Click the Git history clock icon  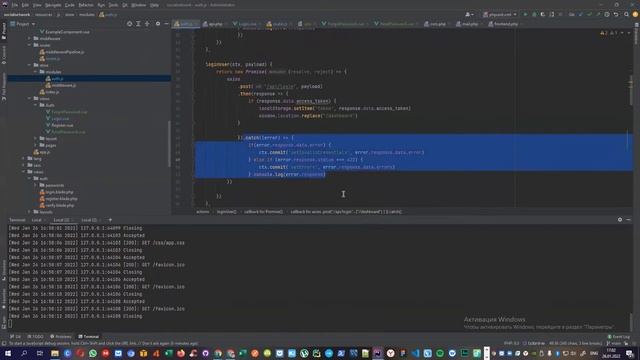pos(607,14)
